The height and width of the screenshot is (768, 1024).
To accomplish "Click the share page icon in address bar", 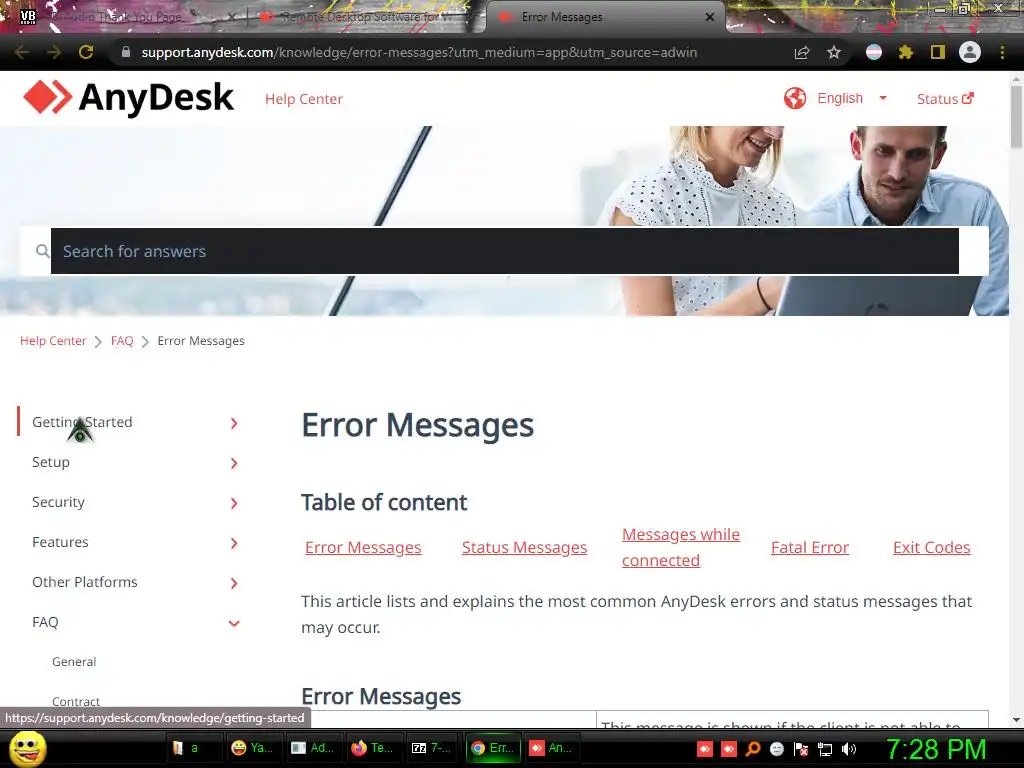I will 802,52.
